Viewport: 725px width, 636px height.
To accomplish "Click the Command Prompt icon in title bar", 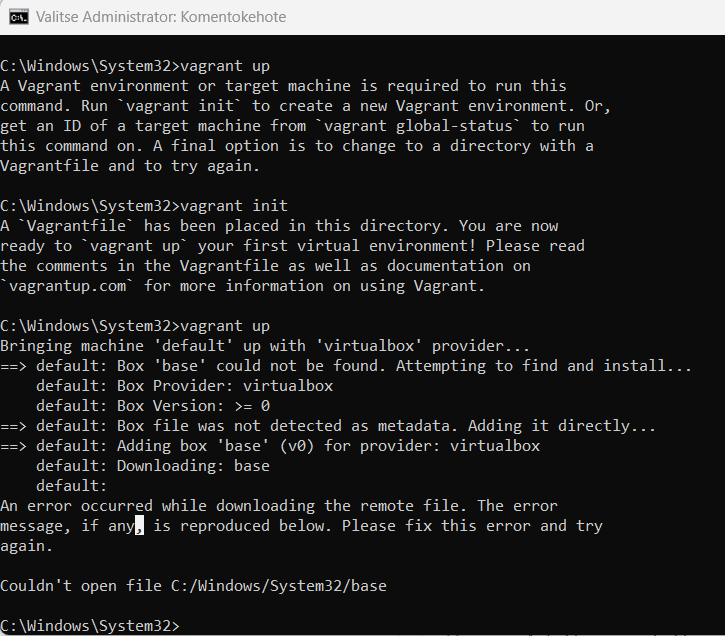I will coord(17,17).
